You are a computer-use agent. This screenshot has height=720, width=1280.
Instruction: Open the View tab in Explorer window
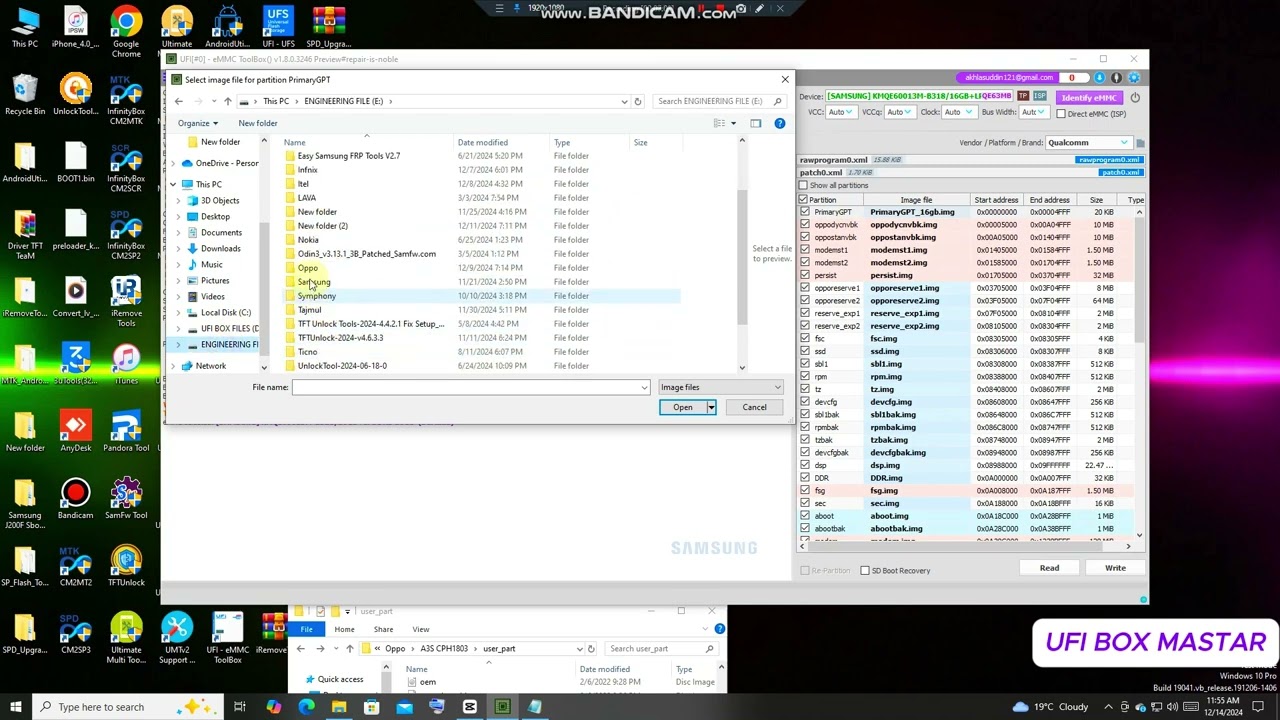tap(421, 630)
